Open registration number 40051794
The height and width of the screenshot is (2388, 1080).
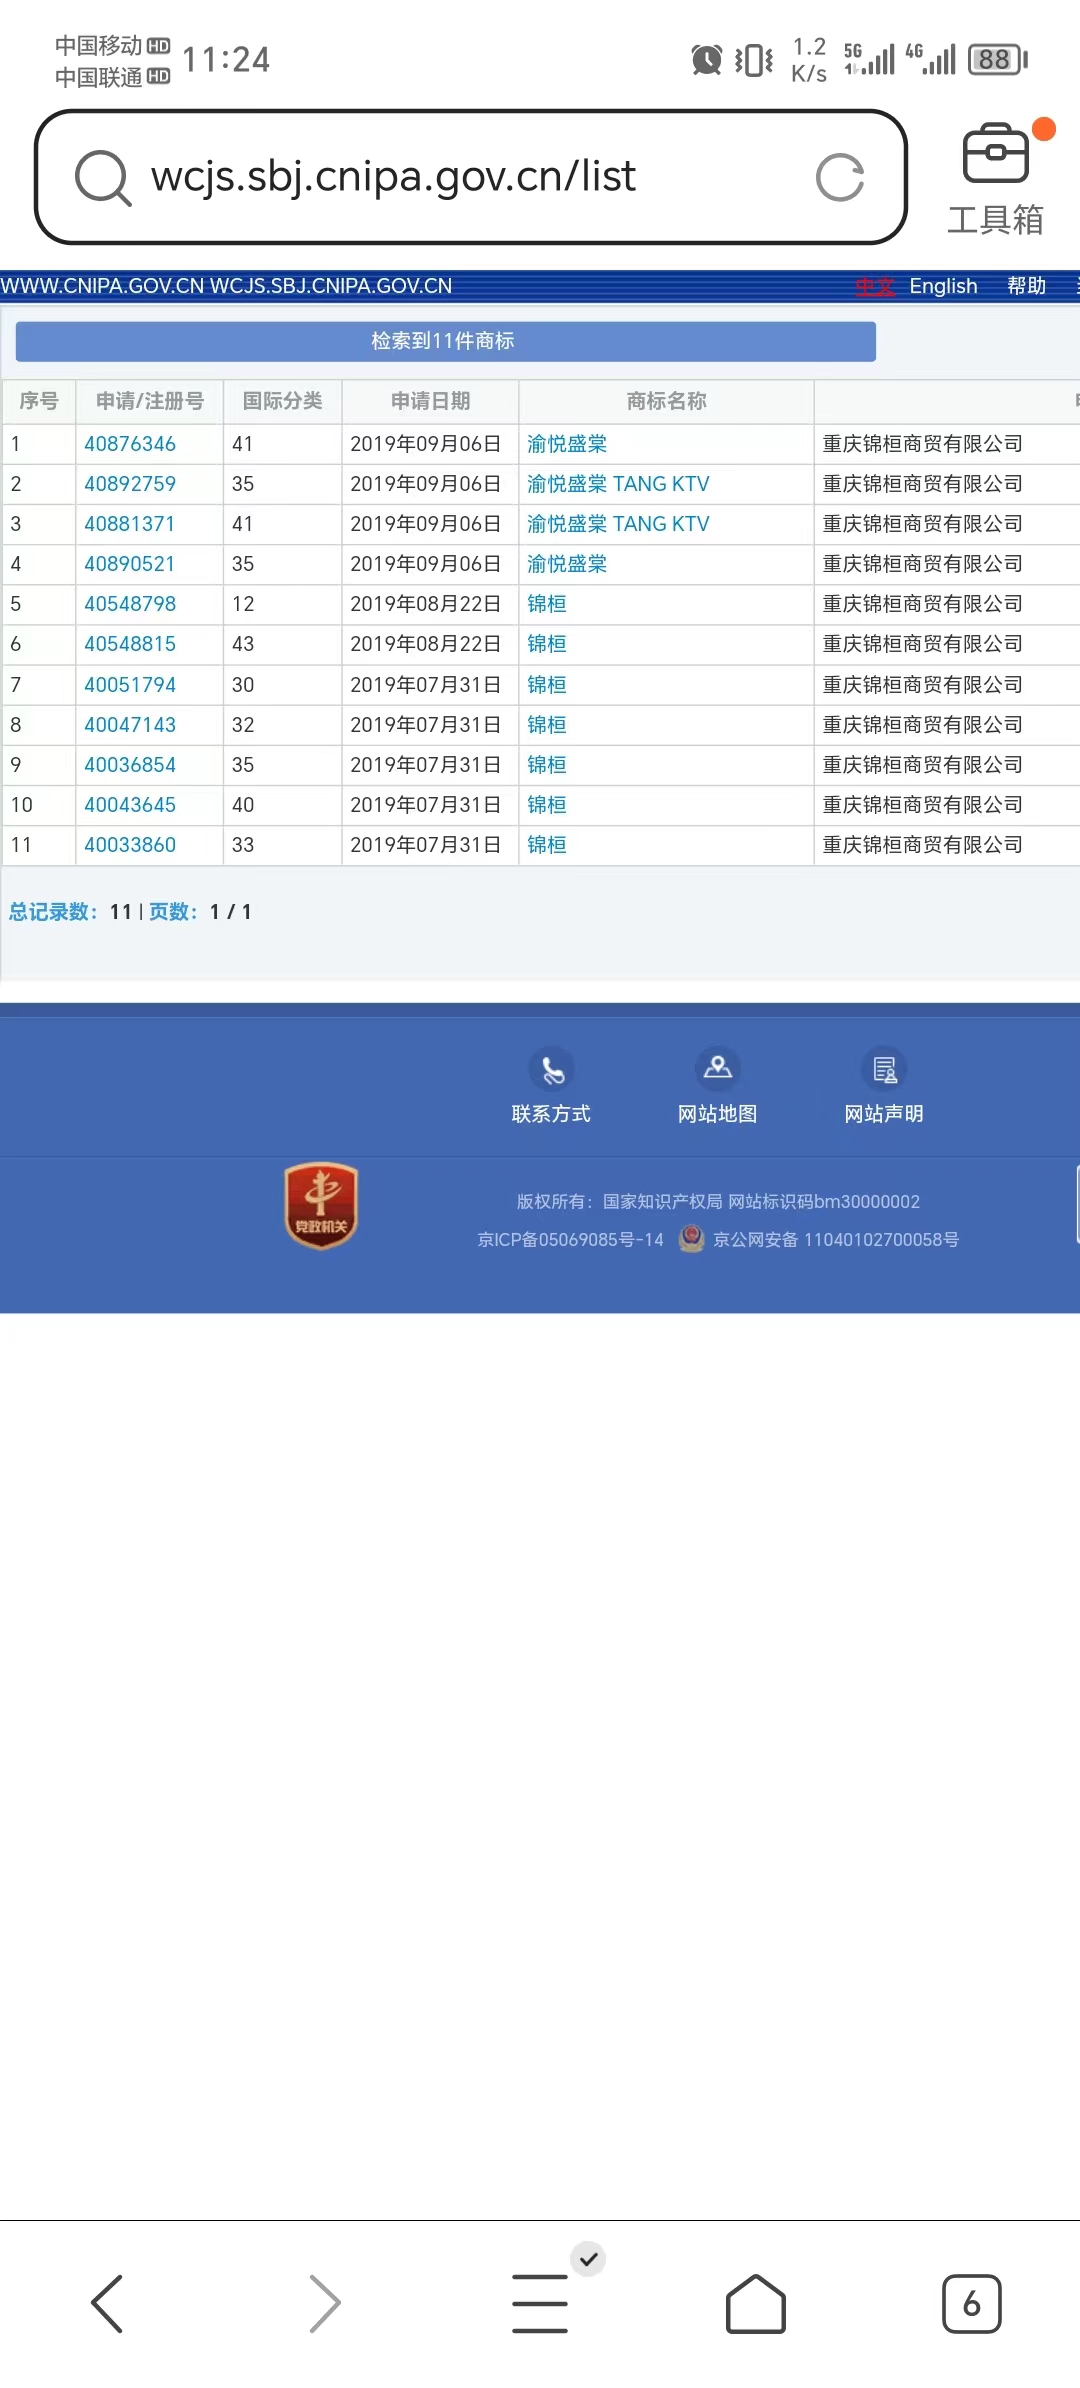130,685
